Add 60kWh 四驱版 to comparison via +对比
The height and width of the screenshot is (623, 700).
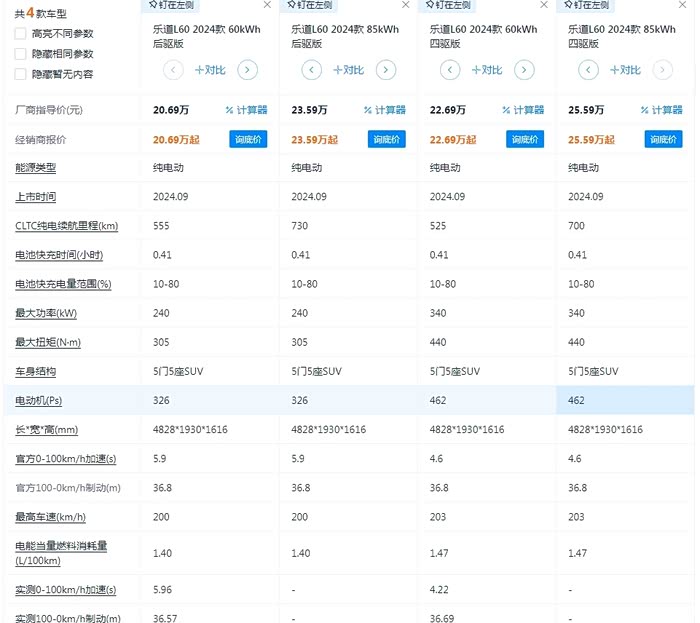(x=487, y=70)
